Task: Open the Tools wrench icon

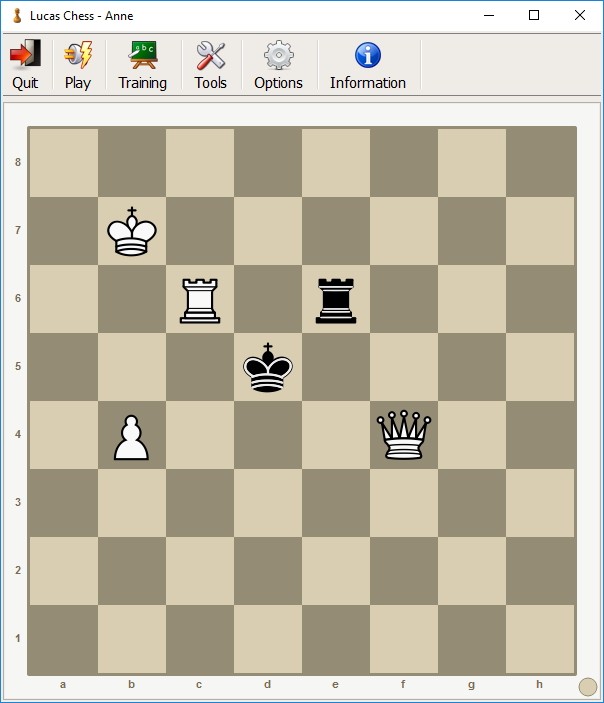Action: coord(210,55)
